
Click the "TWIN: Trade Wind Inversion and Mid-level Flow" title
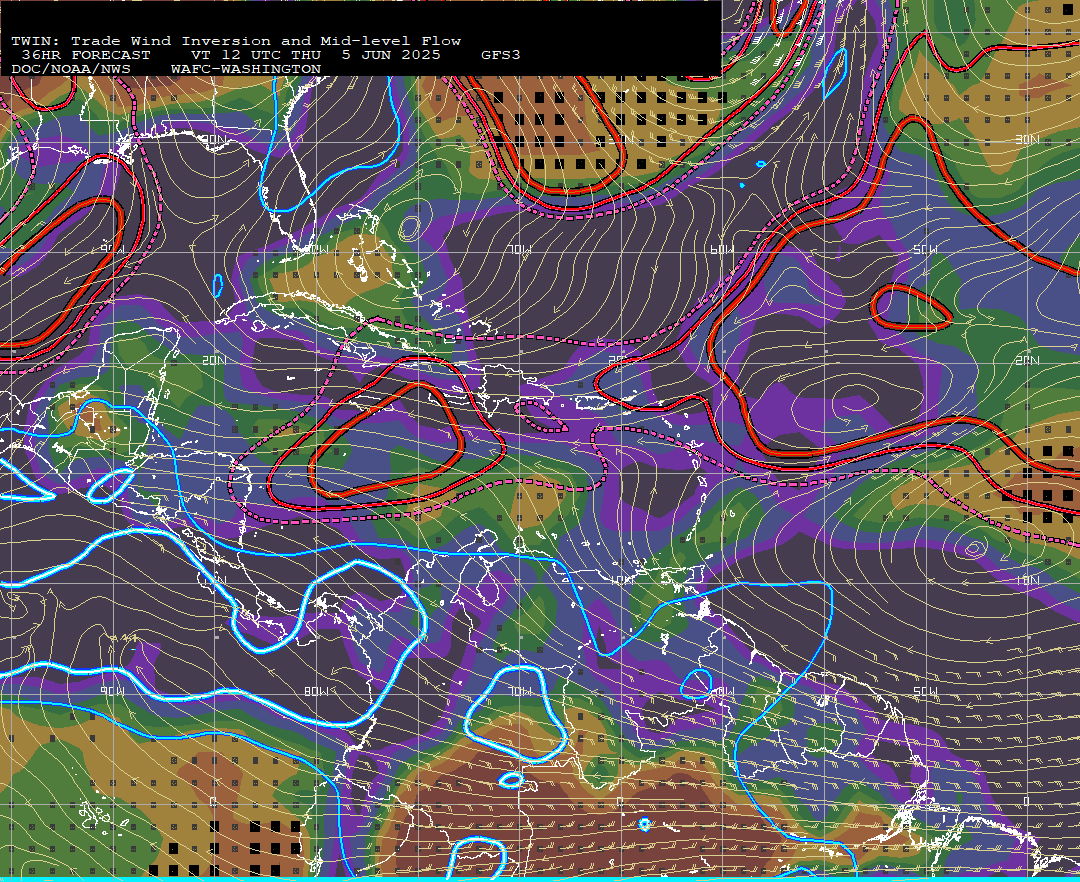[x=236, y=41]
